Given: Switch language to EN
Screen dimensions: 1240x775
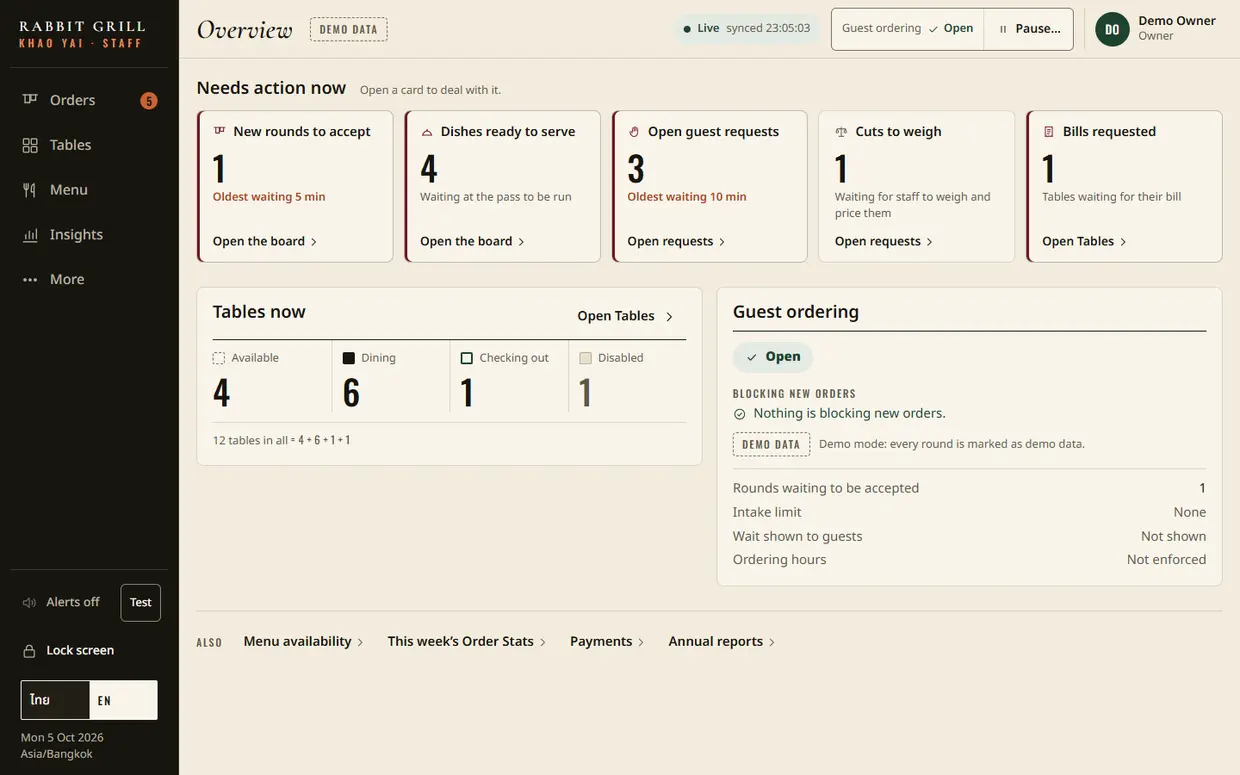Looking at the screenshot, I should coord(123,700).
